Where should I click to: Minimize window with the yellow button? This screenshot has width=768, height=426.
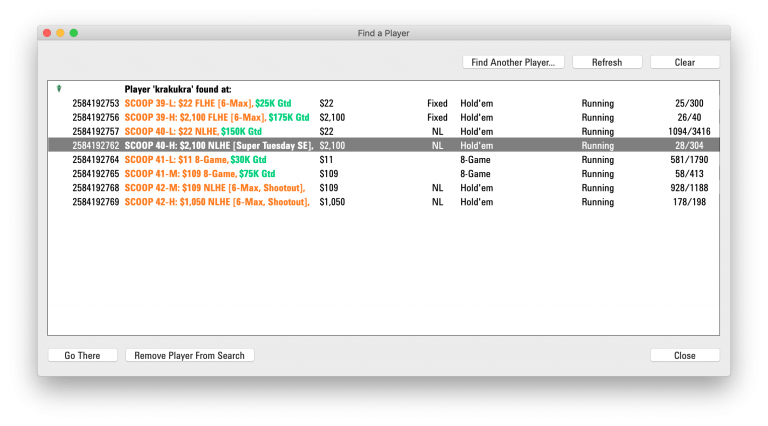(x=60, y=33)
